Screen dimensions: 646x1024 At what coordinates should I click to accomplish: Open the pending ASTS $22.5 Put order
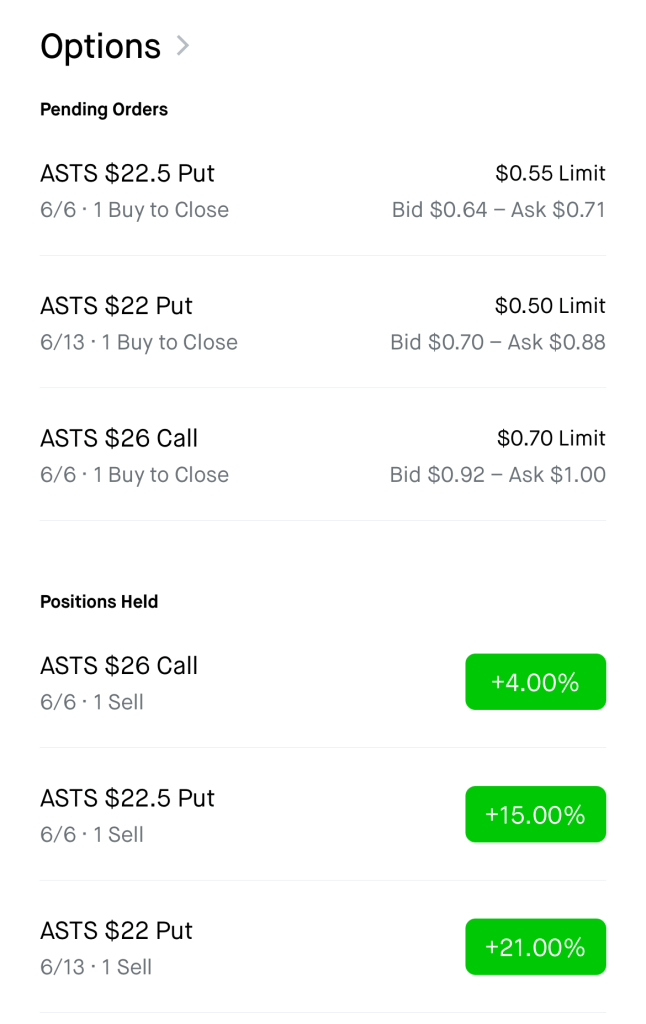pyautogui.click(x=127, y=174)
